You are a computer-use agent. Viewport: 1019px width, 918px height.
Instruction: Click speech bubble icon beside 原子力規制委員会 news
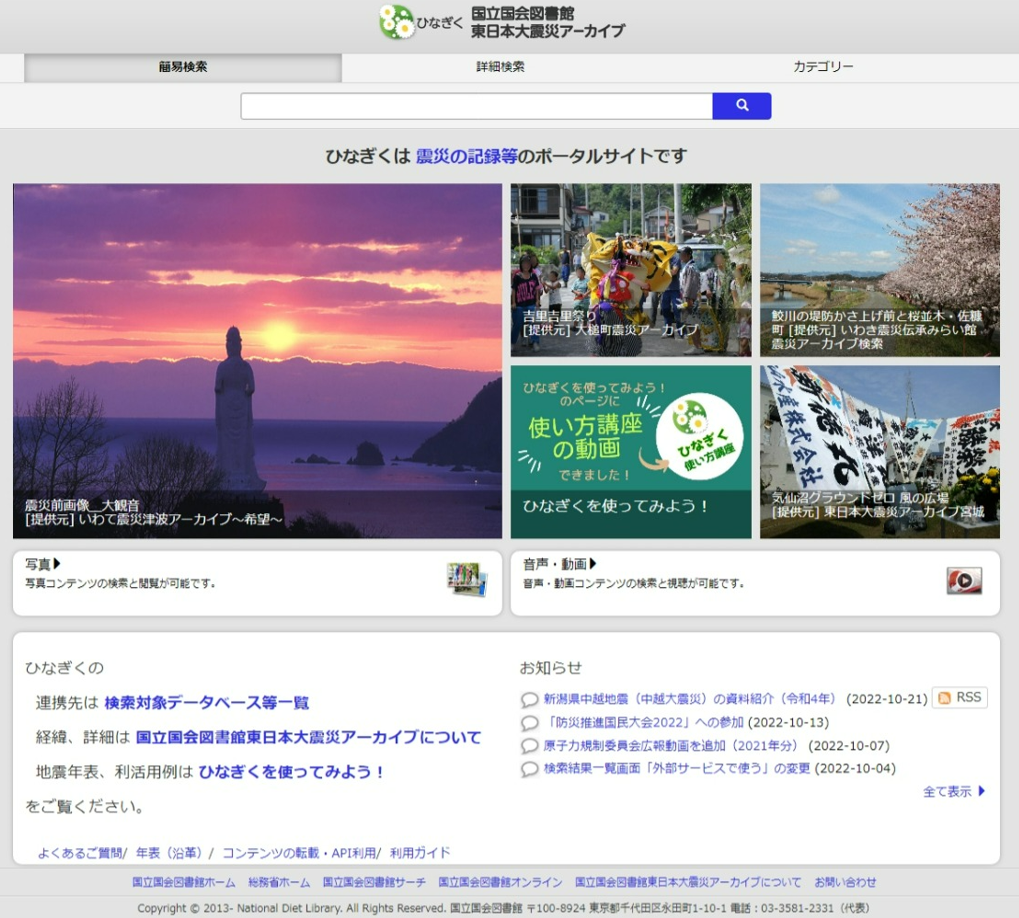[x=530, y=746]
